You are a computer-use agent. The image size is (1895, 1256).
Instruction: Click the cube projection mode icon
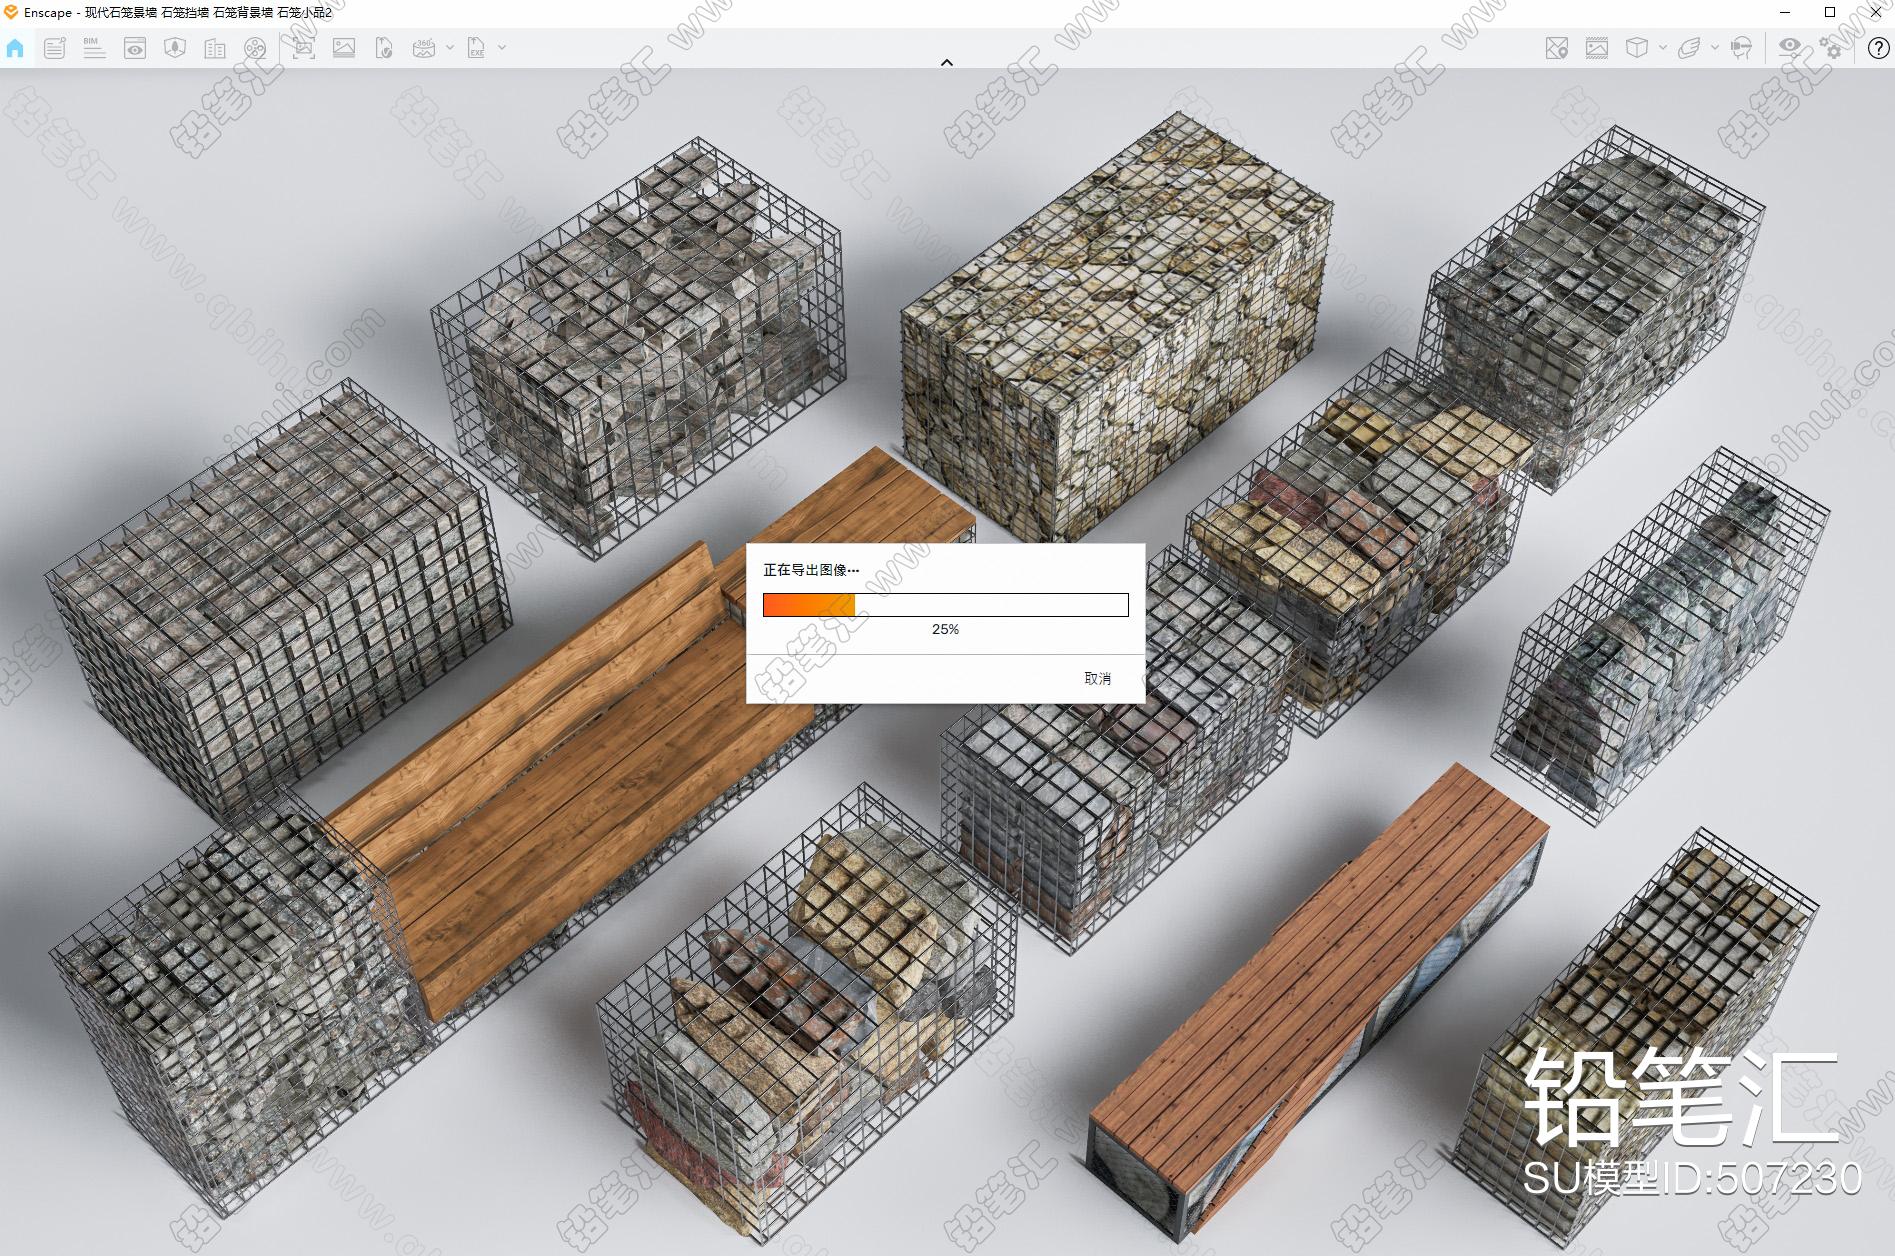click(1637, 48)
